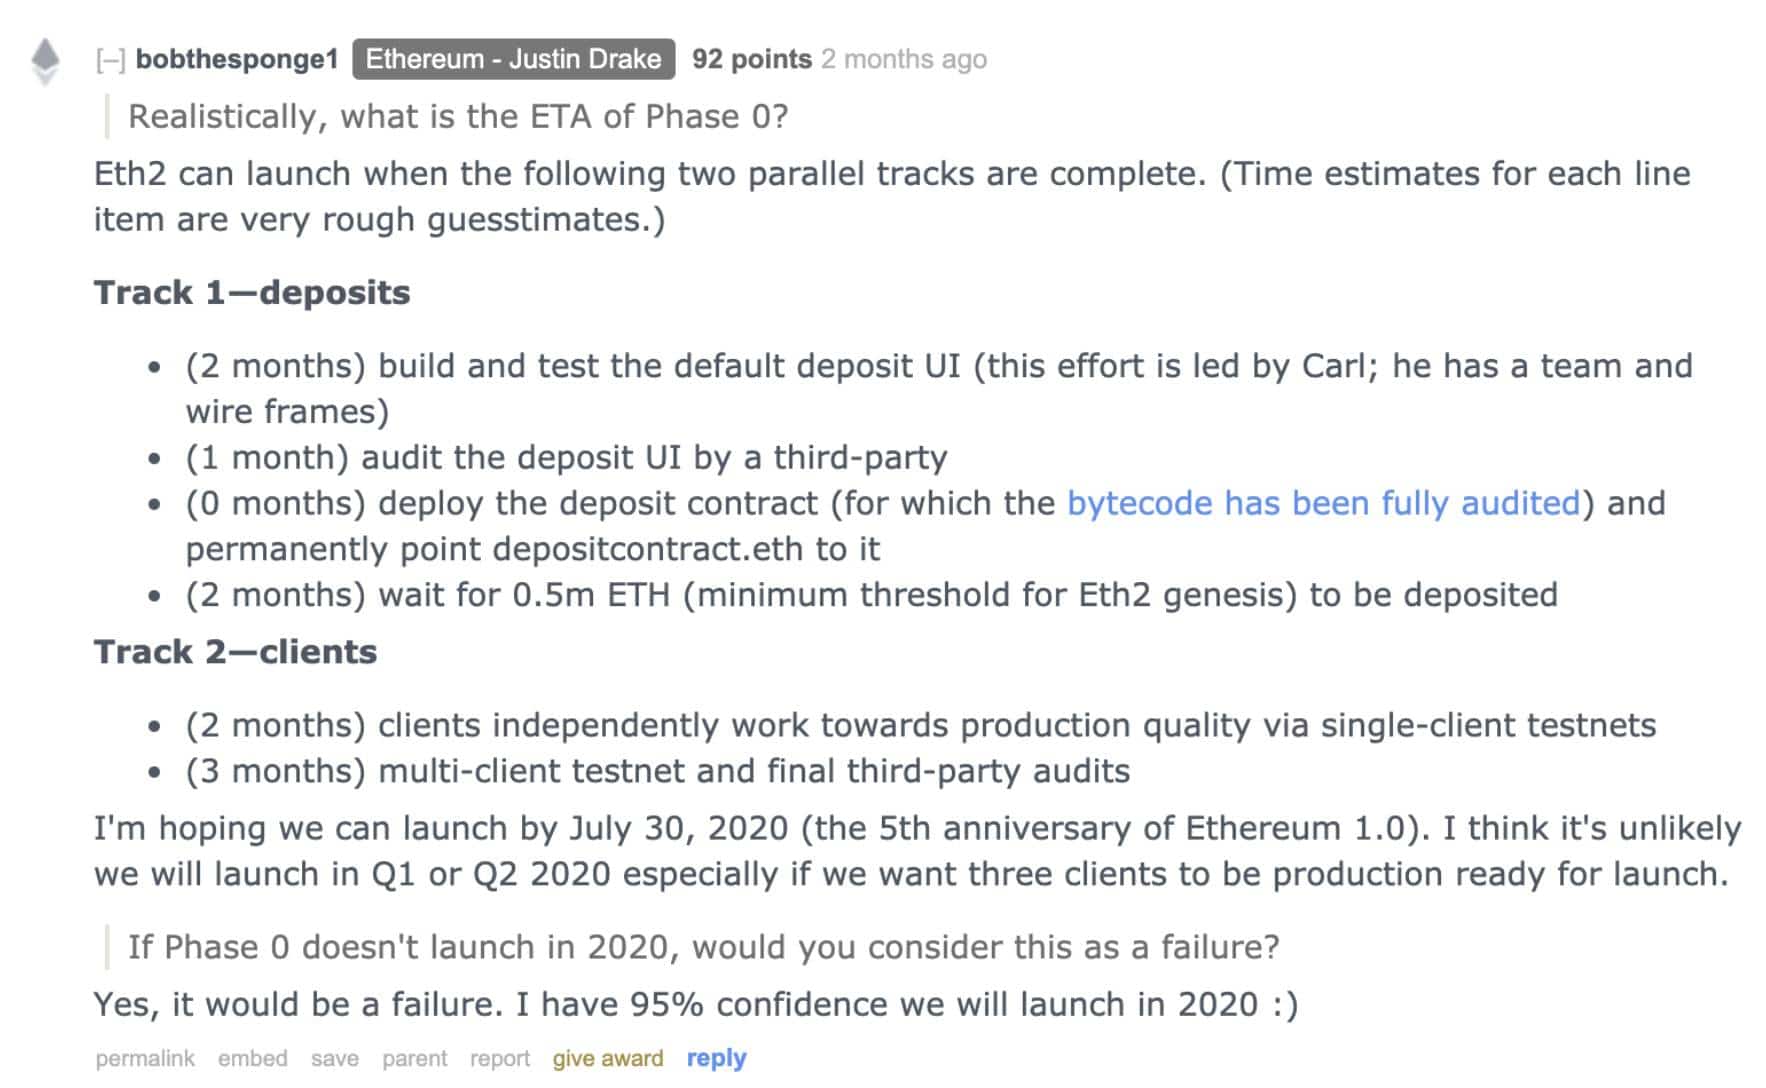Open the comment permalink

(145, 1058)
